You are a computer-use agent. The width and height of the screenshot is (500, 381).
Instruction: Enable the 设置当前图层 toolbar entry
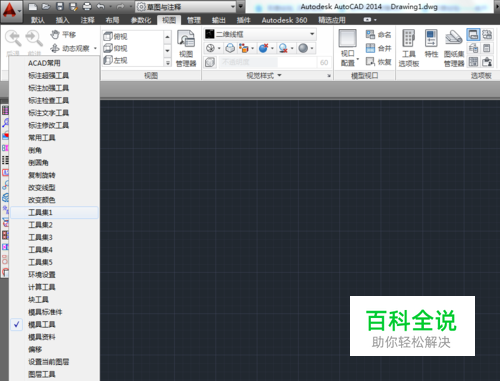tap(54, 362)
